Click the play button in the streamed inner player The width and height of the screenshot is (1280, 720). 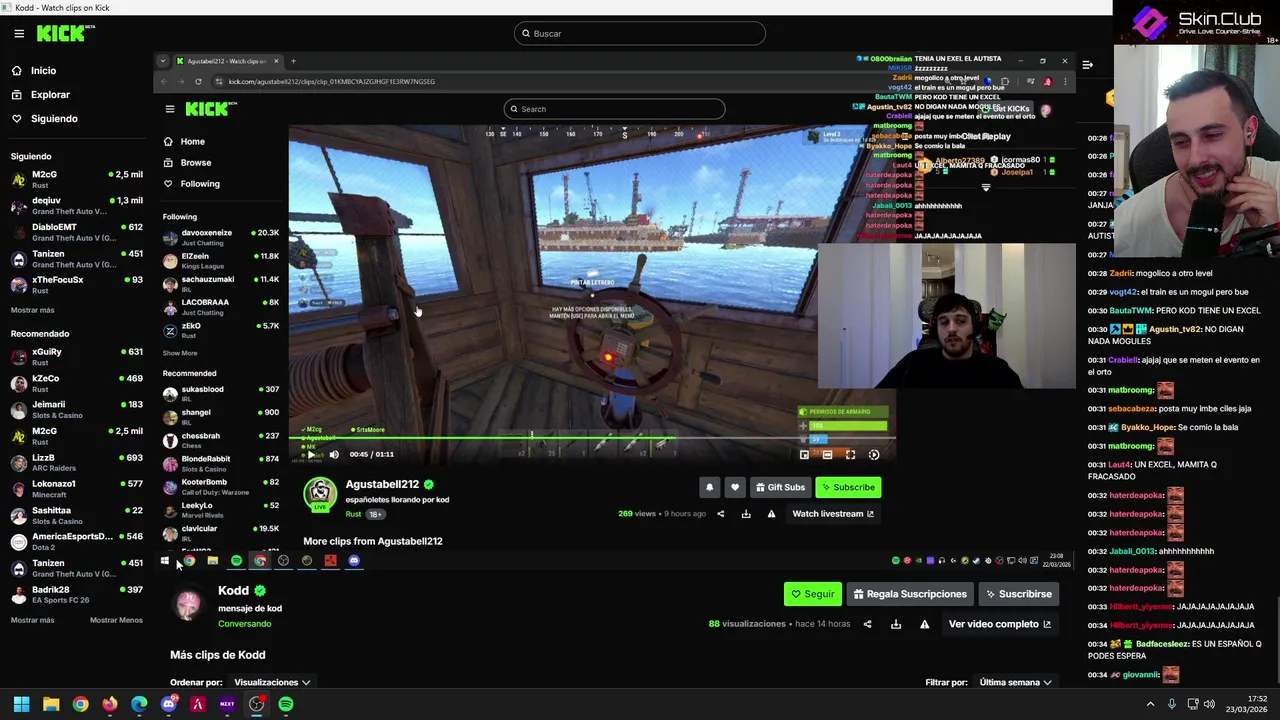coord(311,454)
